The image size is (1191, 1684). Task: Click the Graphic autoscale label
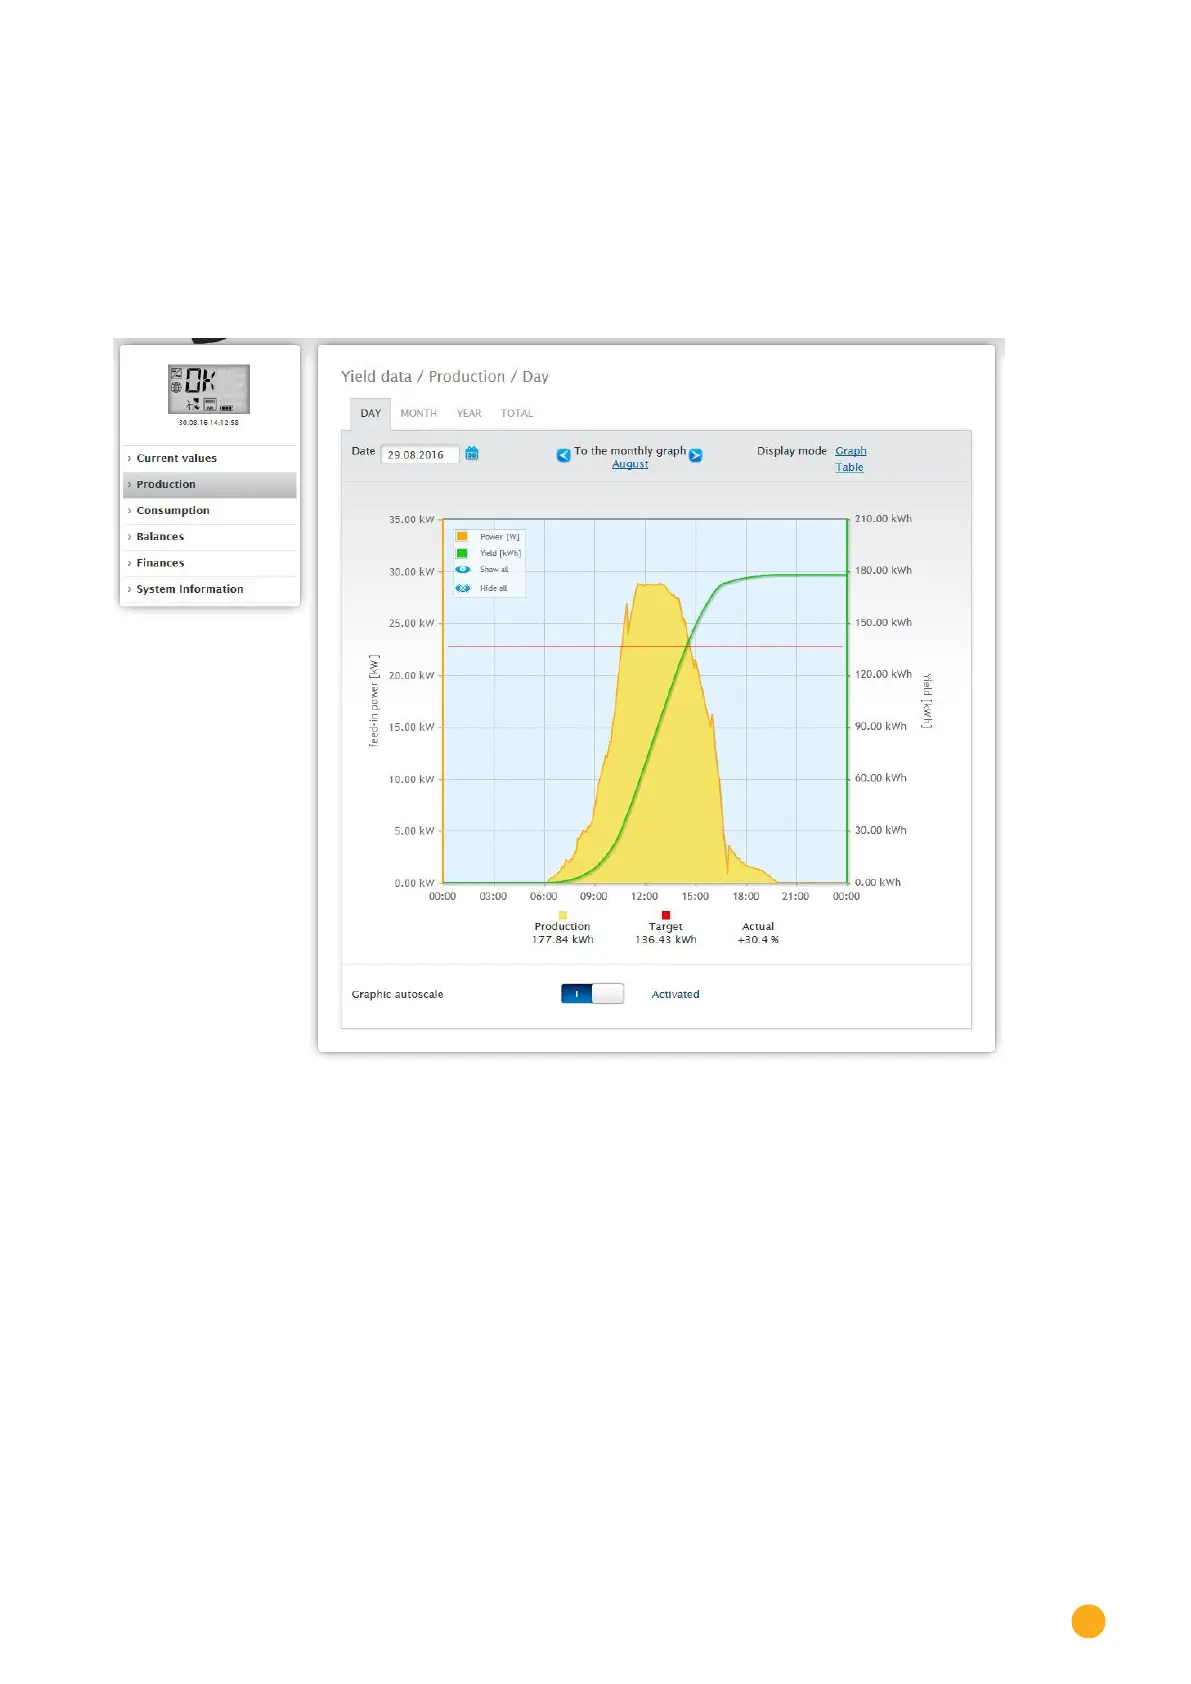(x=397, y=994)
